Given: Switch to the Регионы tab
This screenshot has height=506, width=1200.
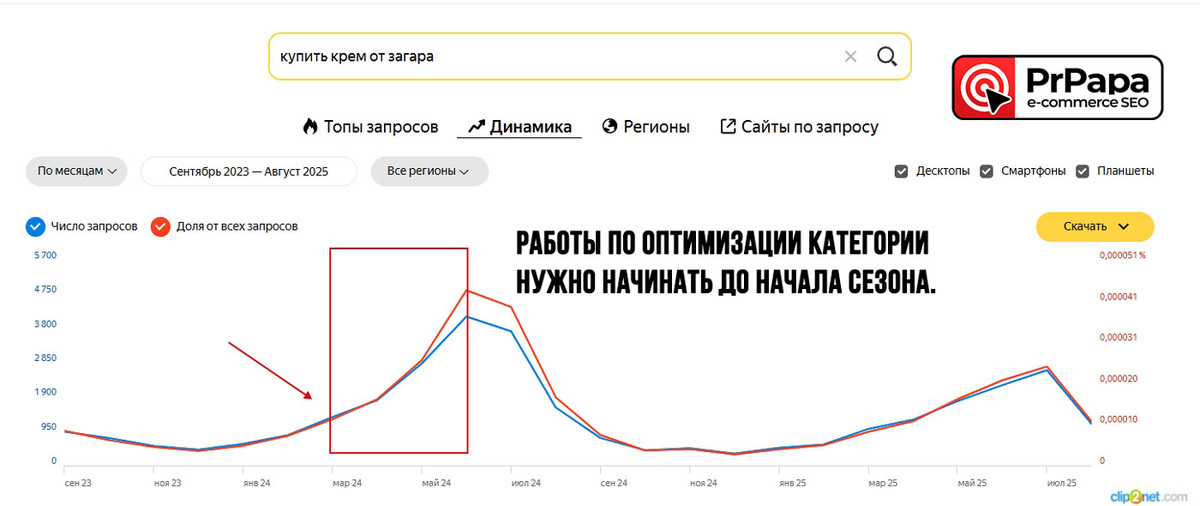Looking at the screenshot, I should coord(646,126).
